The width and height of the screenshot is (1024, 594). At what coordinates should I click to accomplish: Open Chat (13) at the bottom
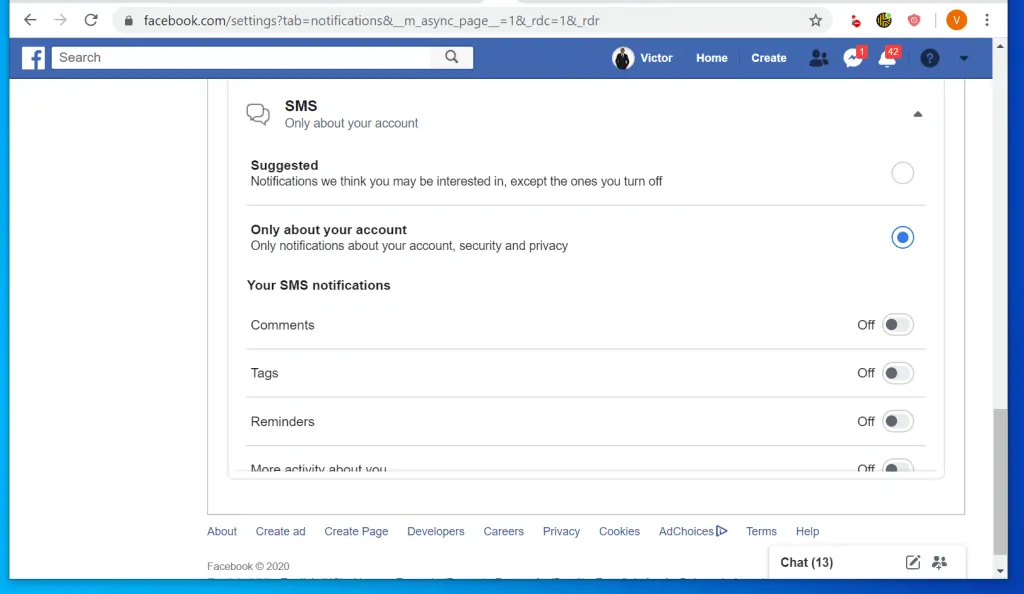[x=806, y=562]
